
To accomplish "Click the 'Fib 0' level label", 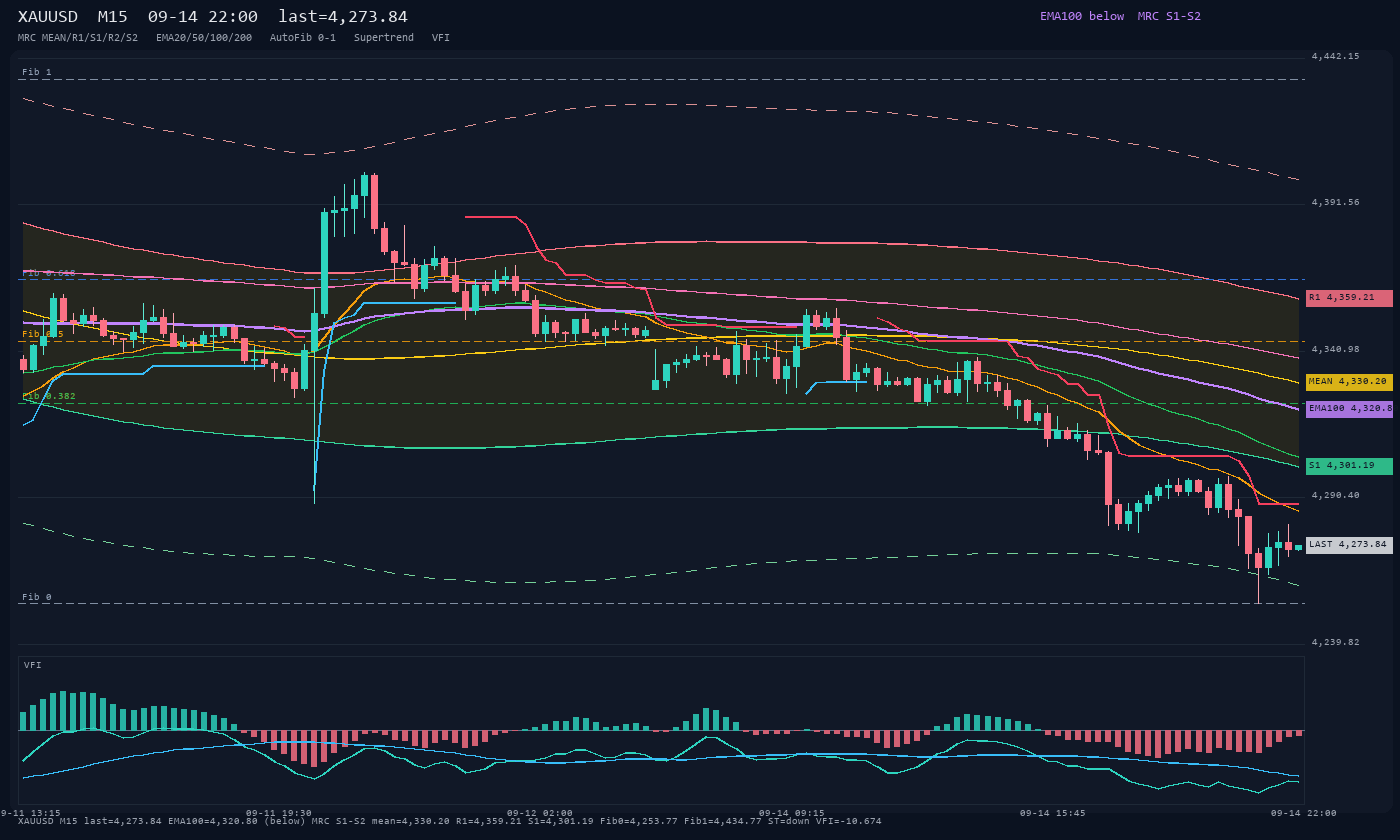I will click(x=37, y=597).
